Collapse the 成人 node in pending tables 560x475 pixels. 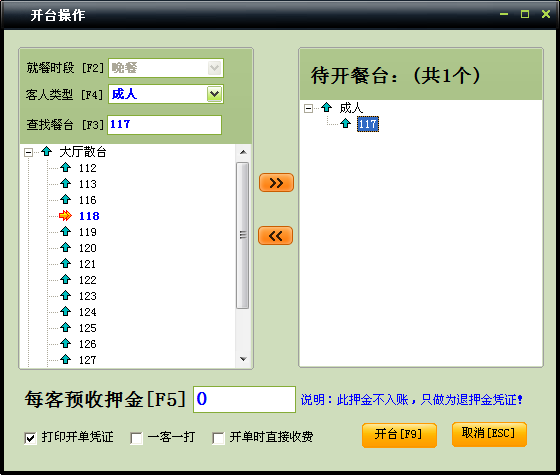(x=308, y=108)
